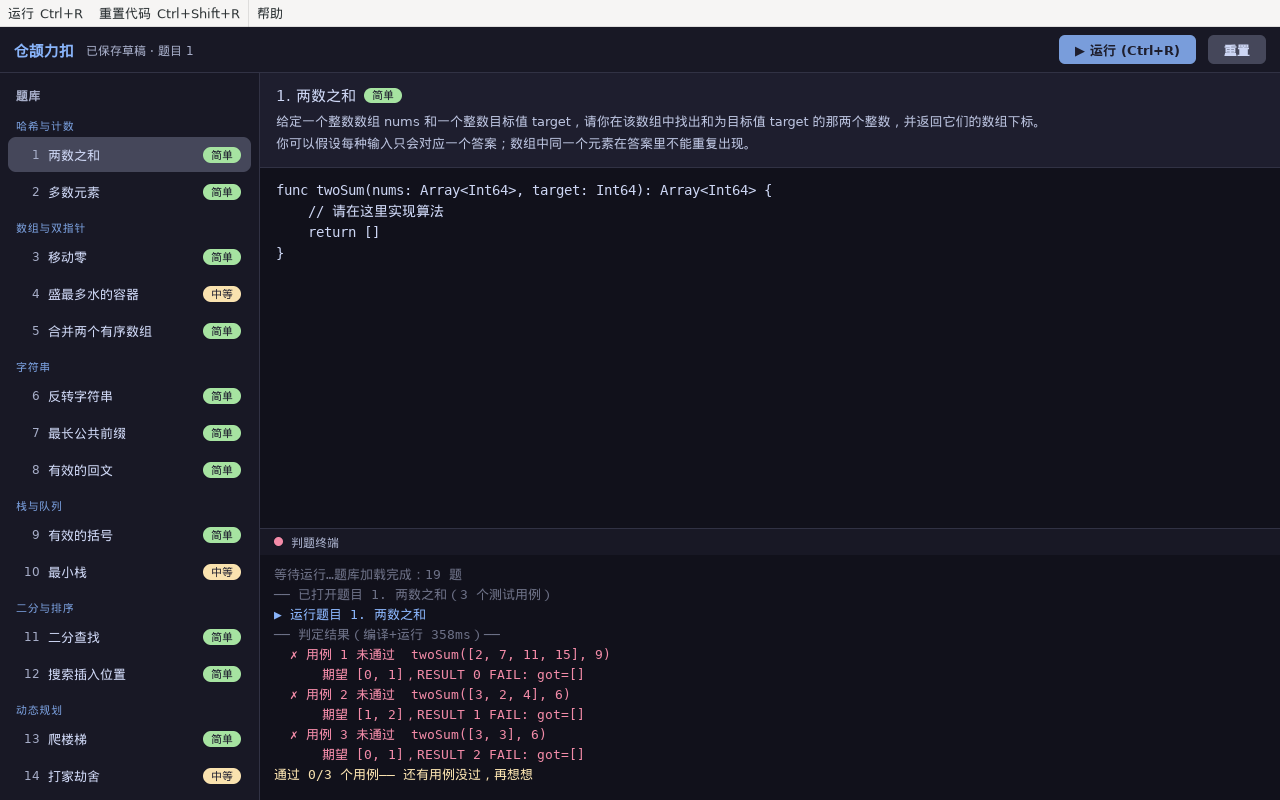Open problem 14 打家劫舍

click(129, 776)
